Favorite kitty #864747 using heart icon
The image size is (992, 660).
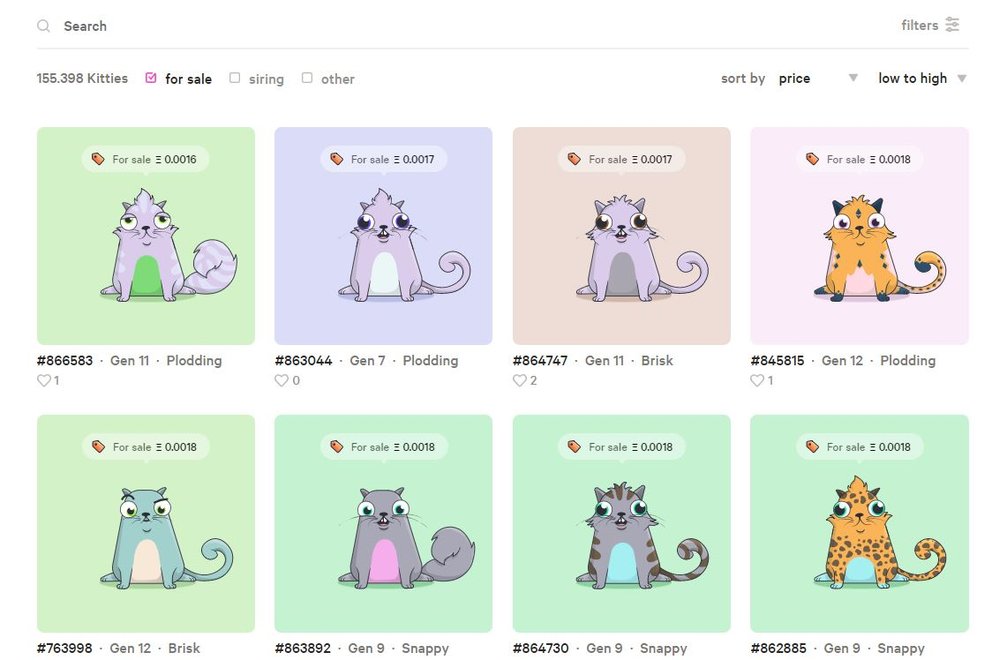click(x=519, y=380)
